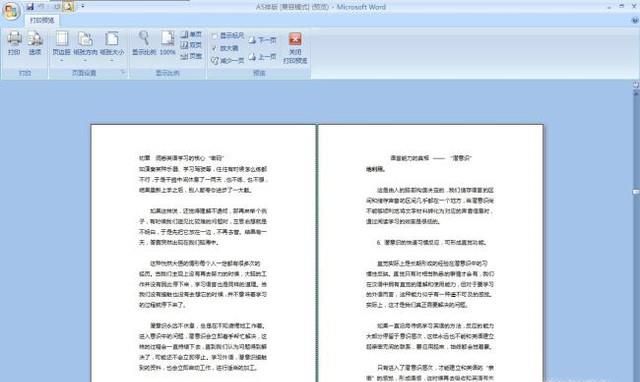Set zoom to 100%
640x382 pixels.
(167, 43)
